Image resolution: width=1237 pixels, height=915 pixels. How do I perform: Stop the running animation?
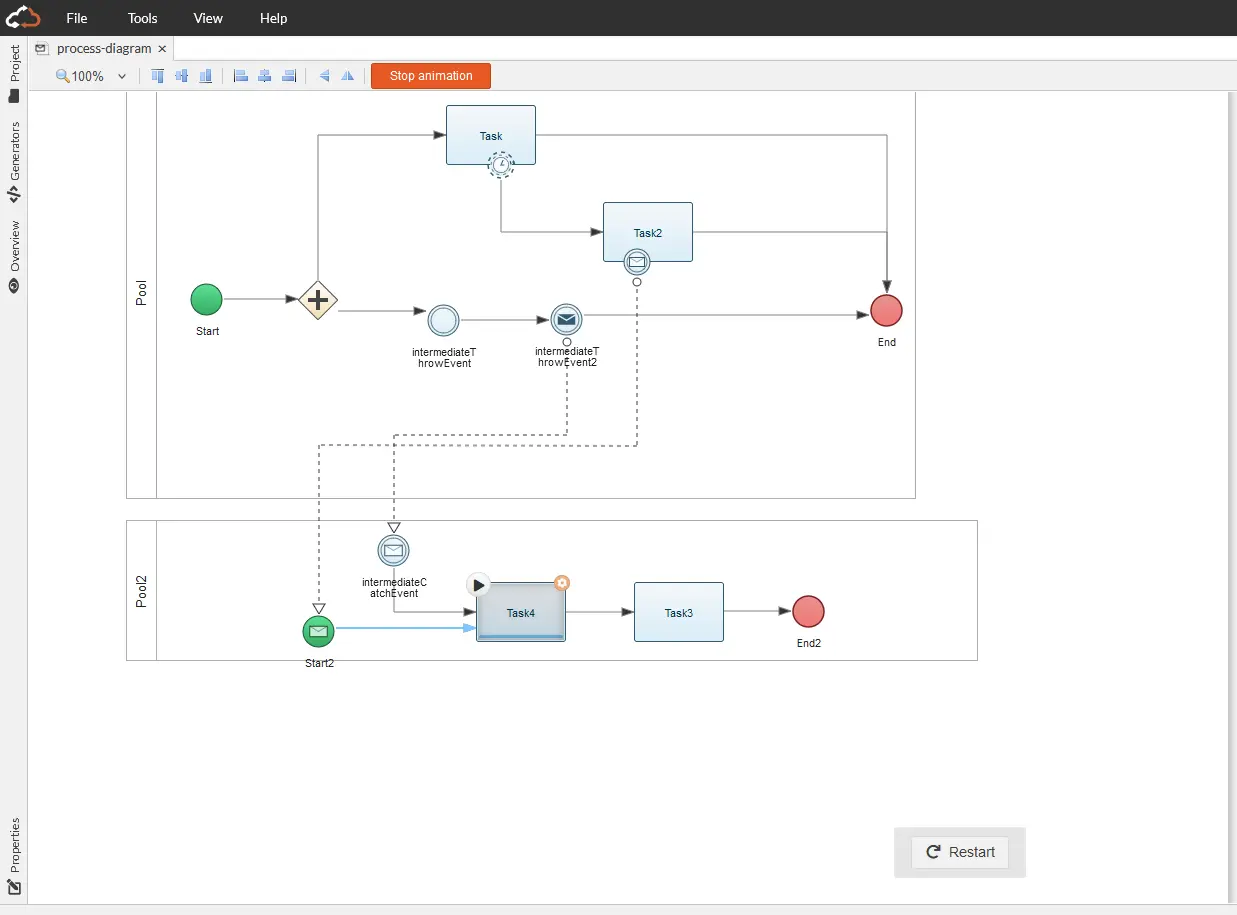point(431,76)
